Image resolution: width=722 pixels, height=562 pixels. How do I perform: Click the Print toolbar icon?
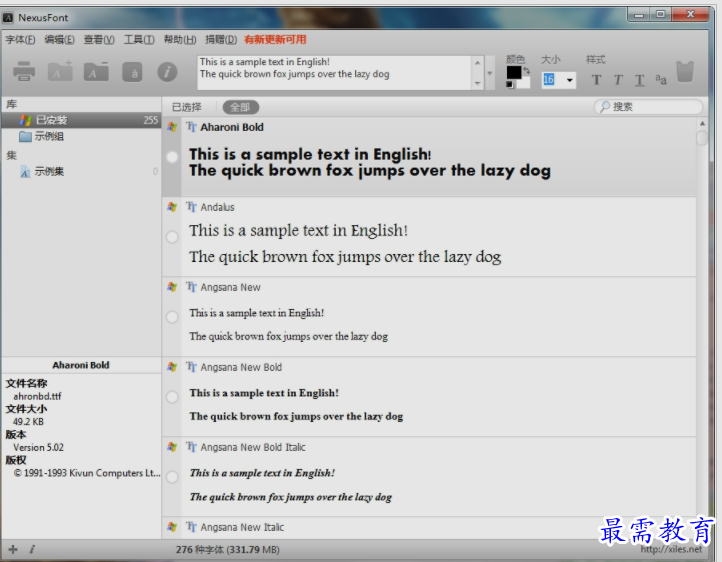(24, 71)
